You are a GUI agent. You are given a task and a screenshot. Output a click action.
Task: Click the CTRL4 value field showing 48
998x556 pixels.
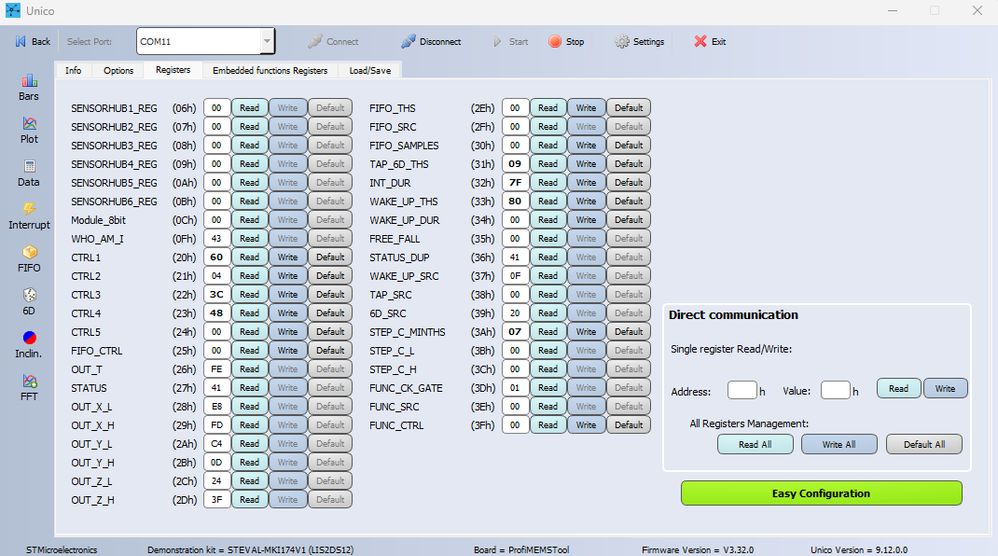click(216, 313)
